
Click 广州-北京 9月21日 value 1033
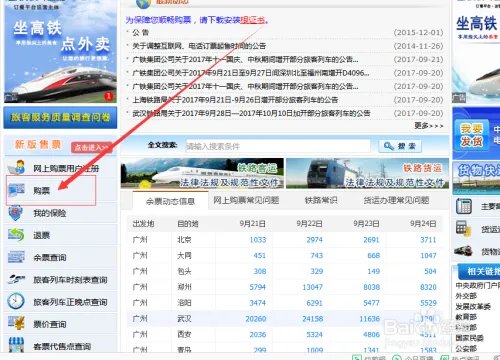[x=258, y=240]
